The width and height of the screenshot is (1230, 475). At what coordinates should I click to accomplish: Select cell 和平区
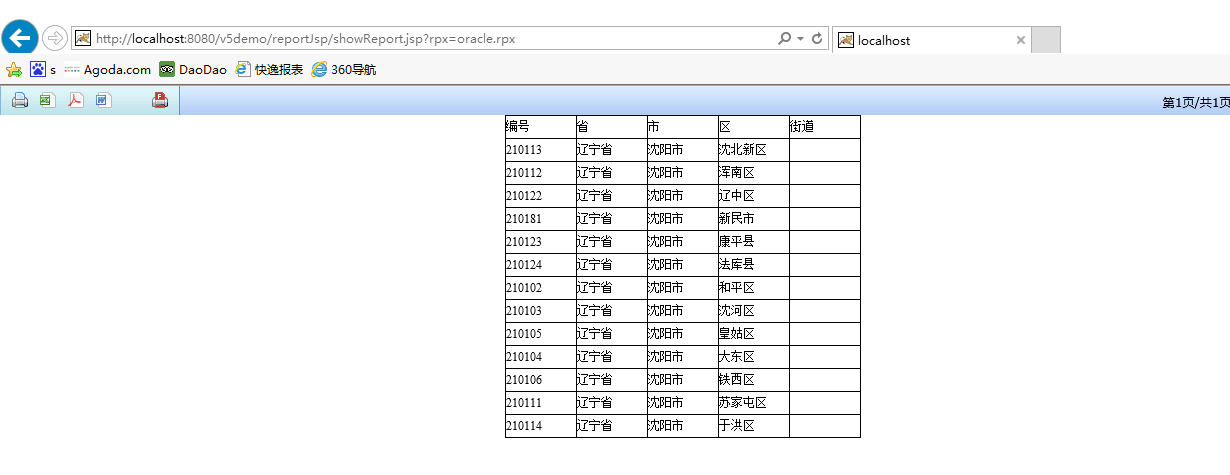tap(754, 288)
